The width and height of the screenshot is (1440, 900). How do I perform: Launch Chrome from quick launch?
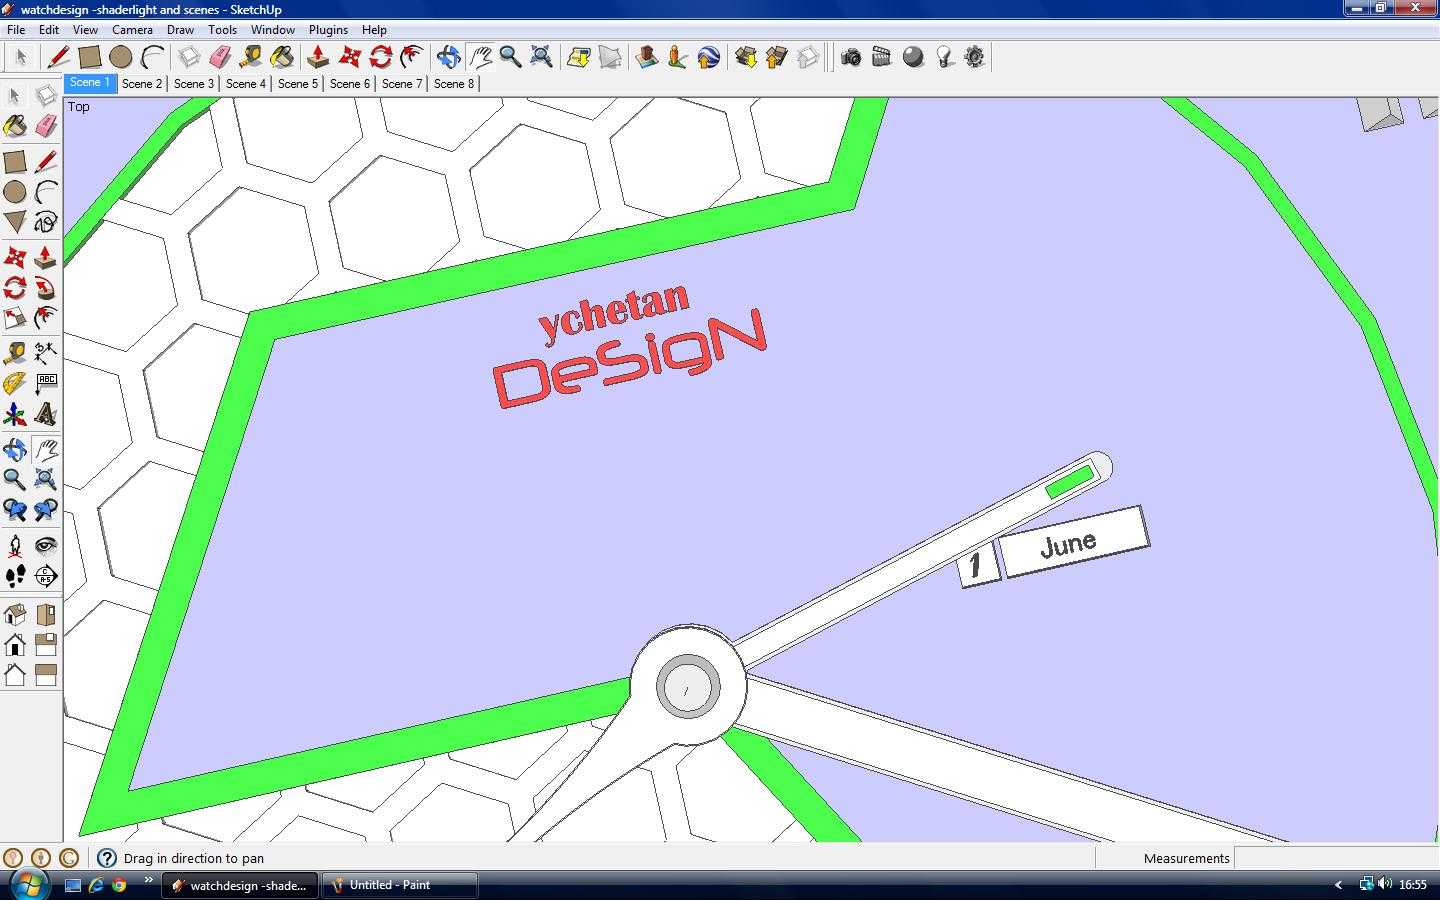point(119,885)
